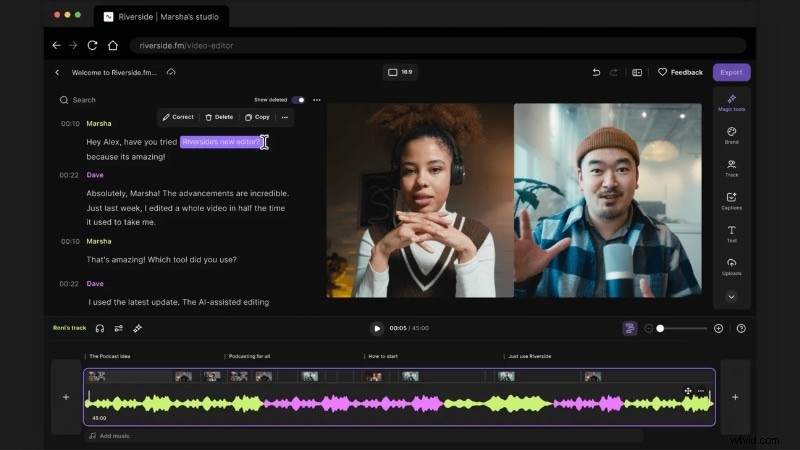Open the 16:9 aspect ratio selector
The image size is (800, 450).
click(x=400, y=72)
